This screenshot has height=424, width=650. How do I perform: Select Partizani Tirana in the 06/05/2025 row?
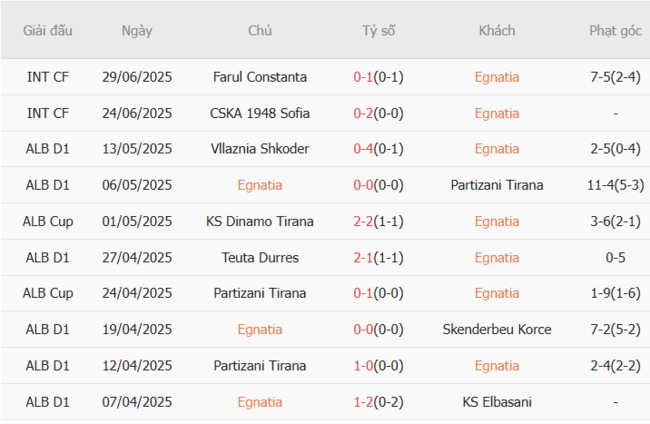(497, 184)
